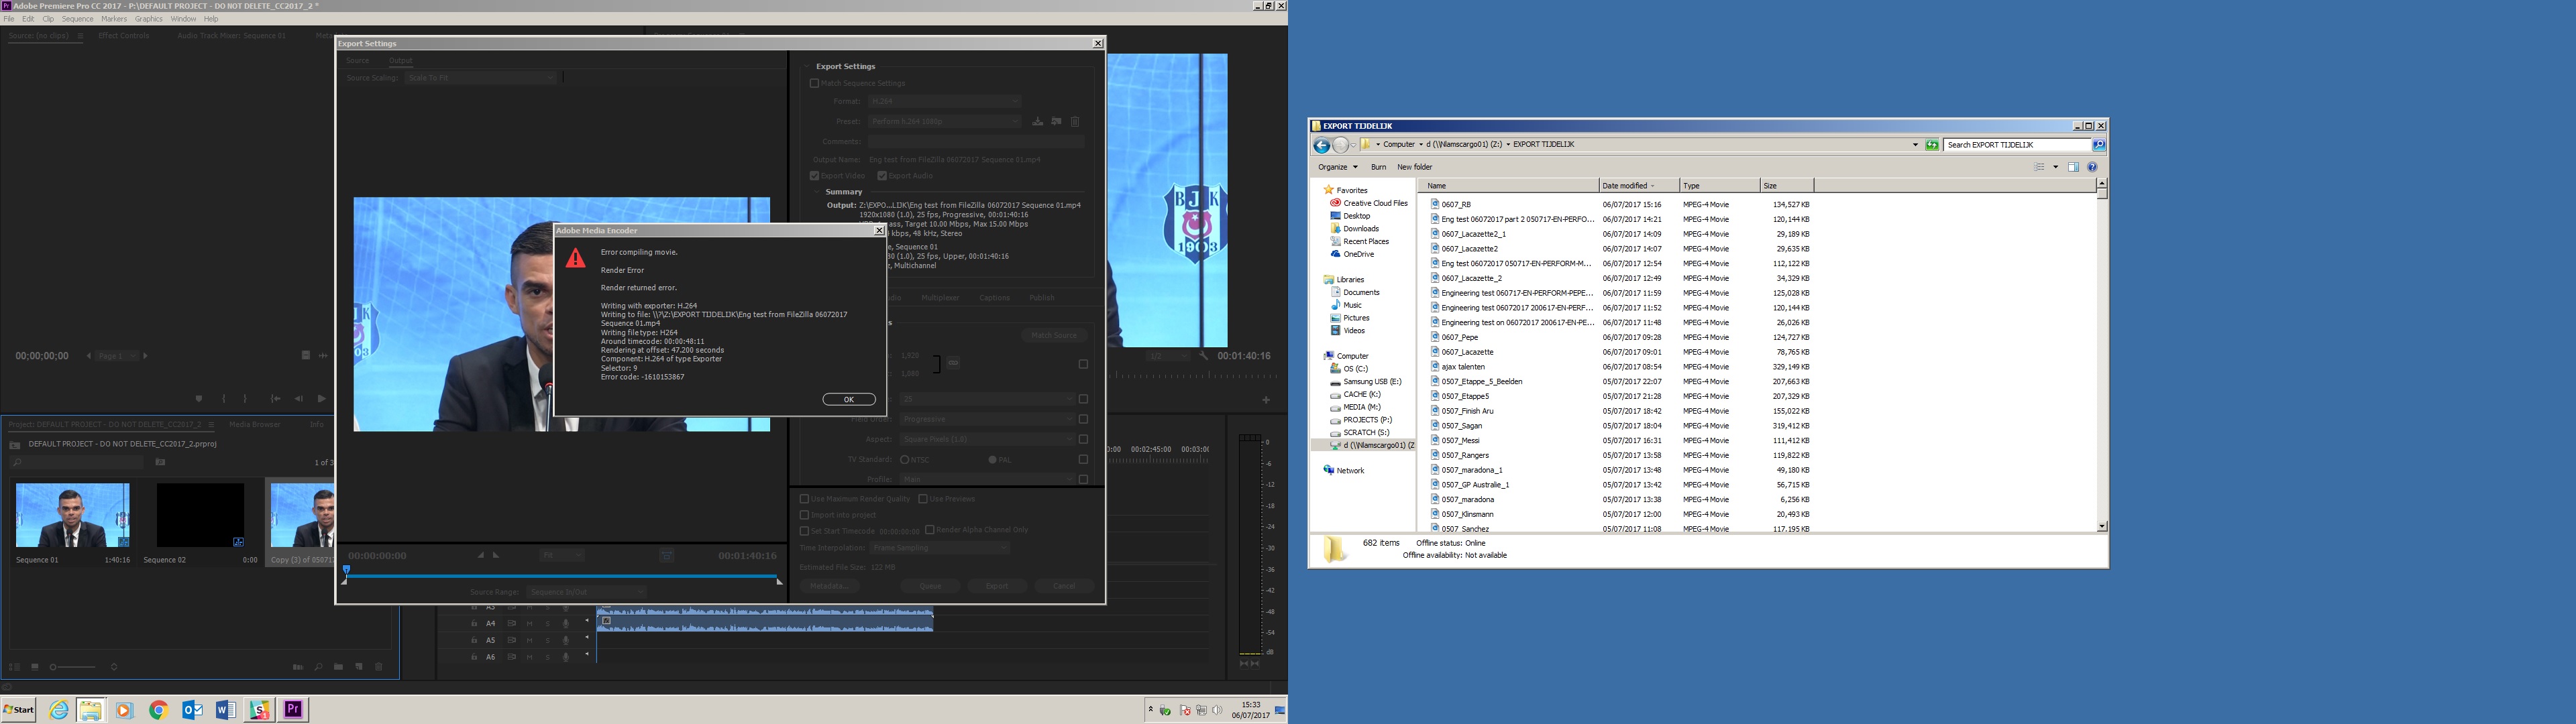
Task: Open Google Chrome from the taskbar
Action: [x=158, y=710]
